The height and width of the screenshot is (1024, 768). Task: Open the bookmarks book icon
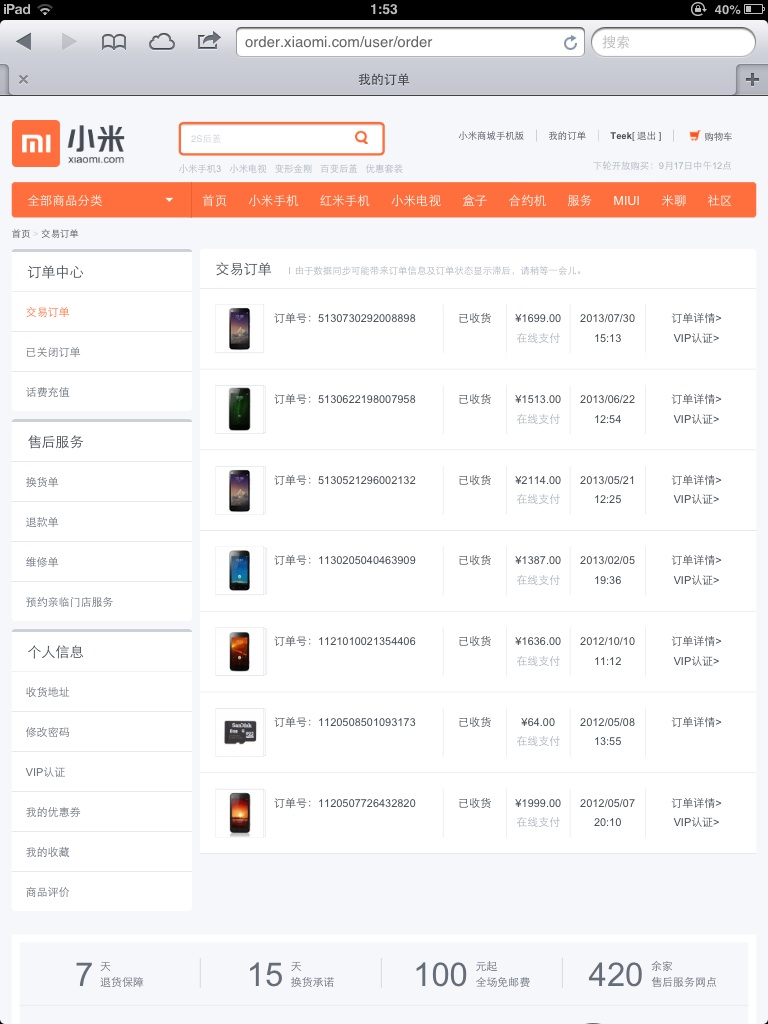tap(114, 42)
